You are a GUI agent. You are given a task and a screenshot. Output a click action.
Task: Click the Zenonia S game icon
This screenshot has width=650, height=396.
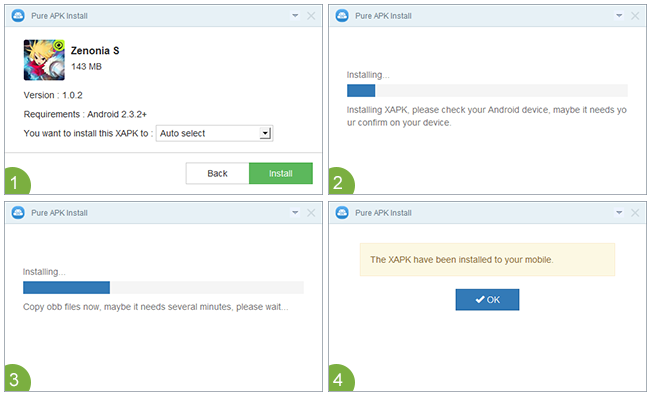pyautogui.click(x=44, y=60)
